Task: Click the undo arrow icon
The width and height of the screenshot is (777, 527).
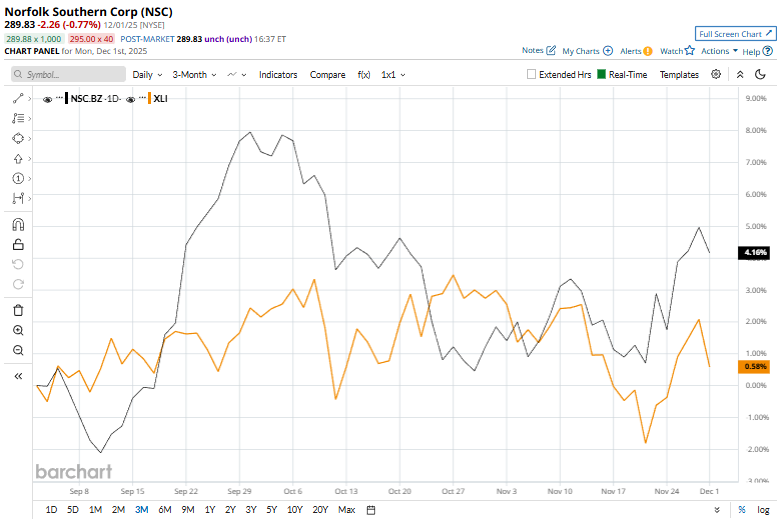Action: point(18,264)
